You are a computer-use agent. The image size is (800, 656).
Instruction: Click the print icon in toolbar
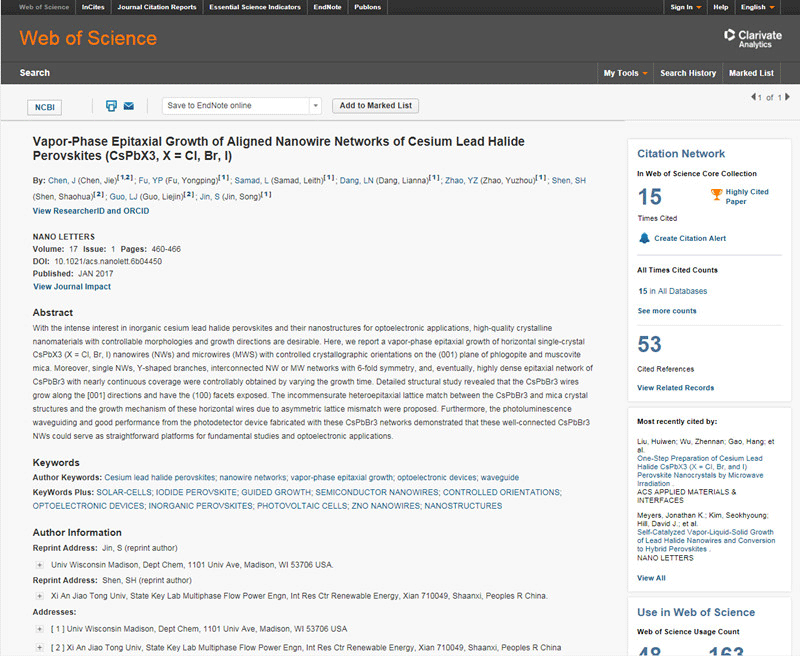click(111, 106)
